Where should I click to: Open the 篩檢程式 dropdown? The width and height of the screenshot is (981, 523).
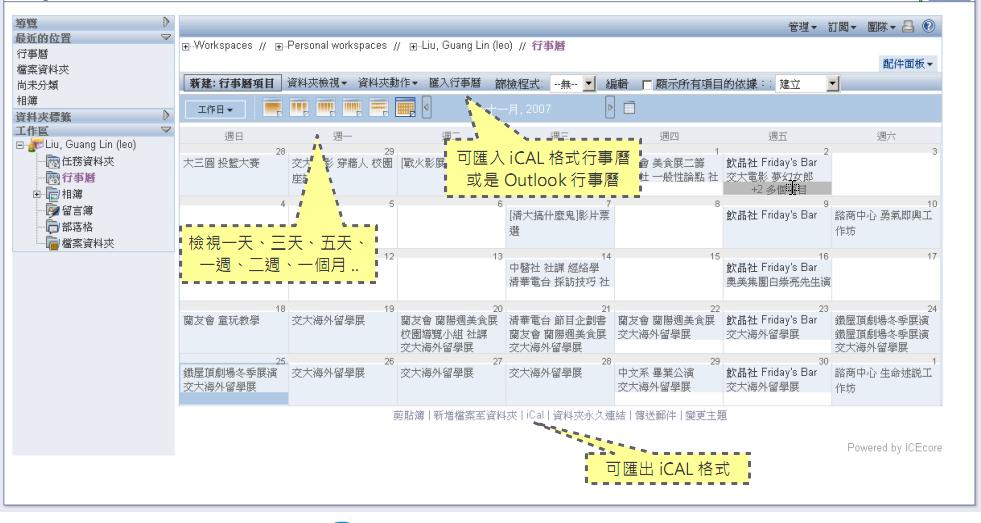tap(573, 84)
